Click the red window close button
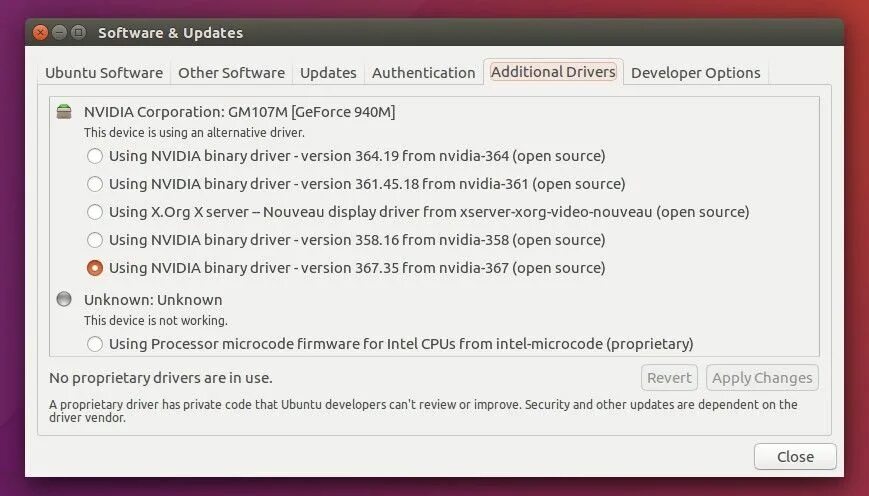The width and height of the screenshot is (869, 496). point(40,33)
